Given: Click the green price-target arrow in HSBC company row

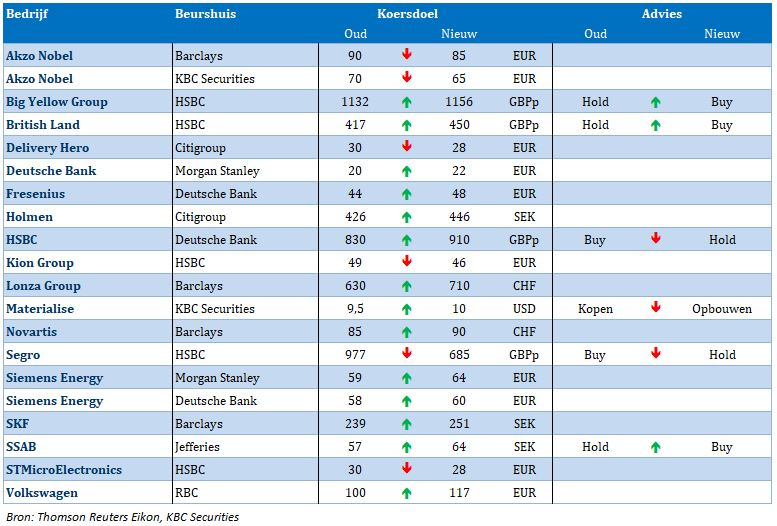Looking at the screenshot, I should pyautogui.click(x=406, y=240).
